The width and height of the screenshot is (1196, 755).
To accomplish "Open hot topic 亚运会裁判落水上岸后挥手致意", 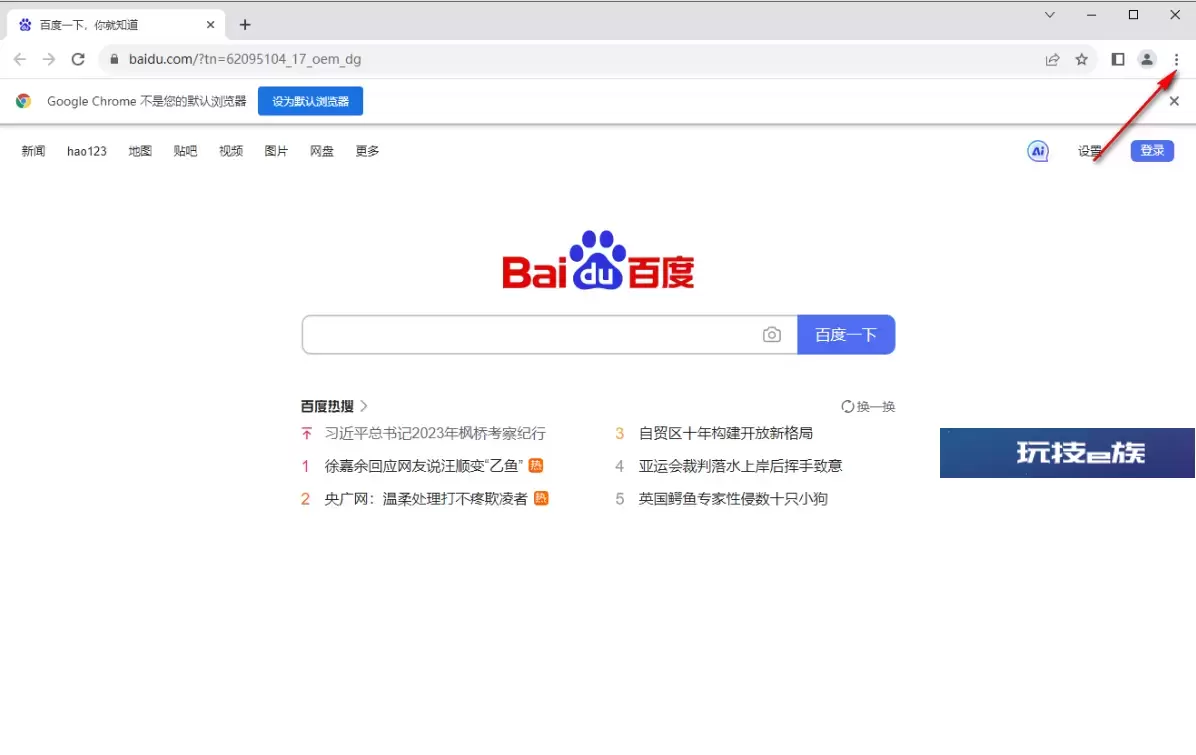I will [740, 466].
